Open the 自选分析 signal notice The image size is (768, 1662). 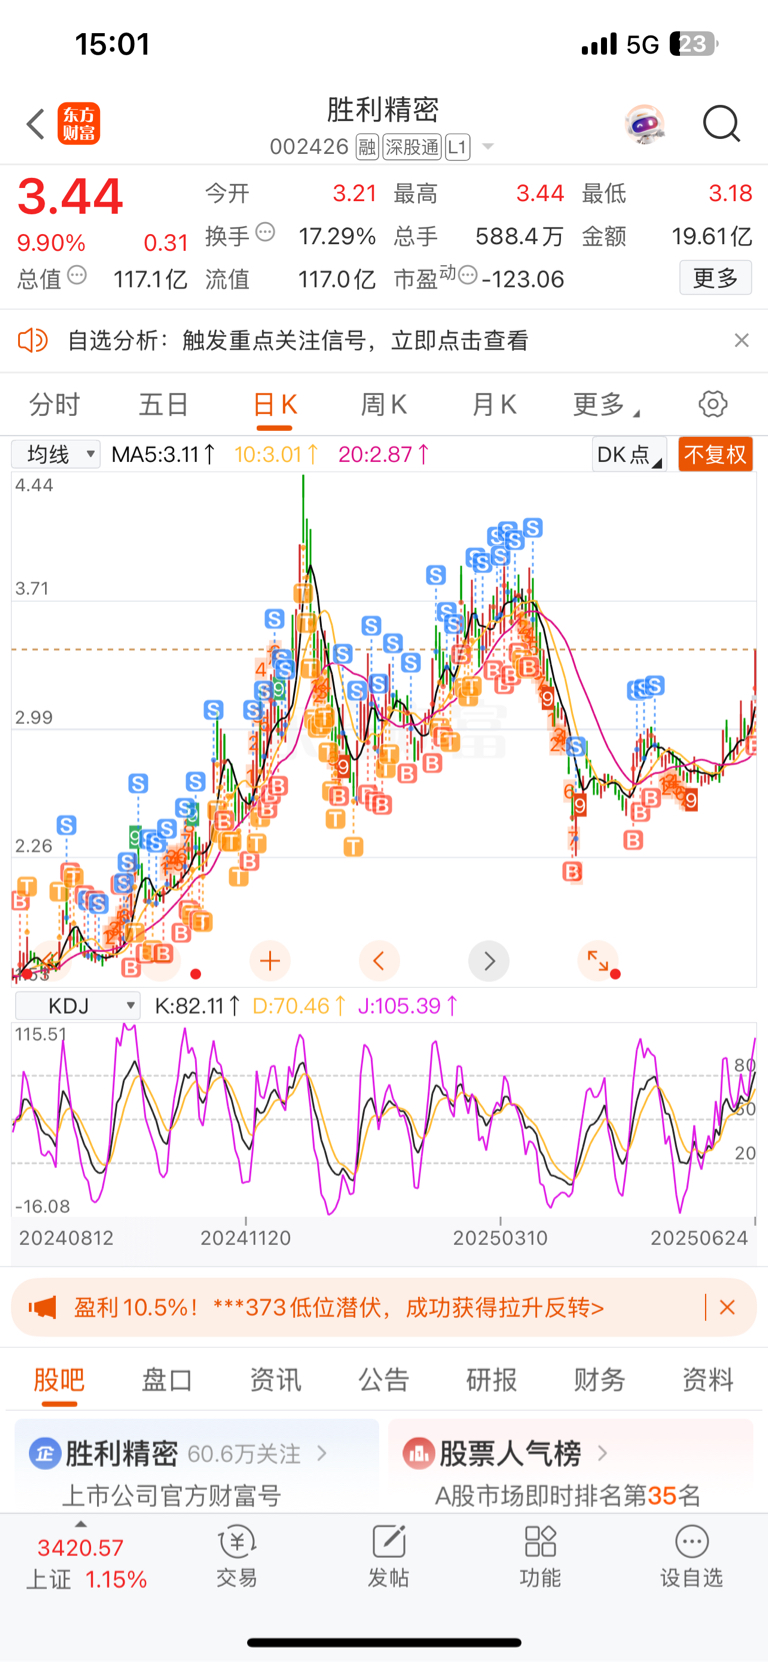[x=298, y=341]
